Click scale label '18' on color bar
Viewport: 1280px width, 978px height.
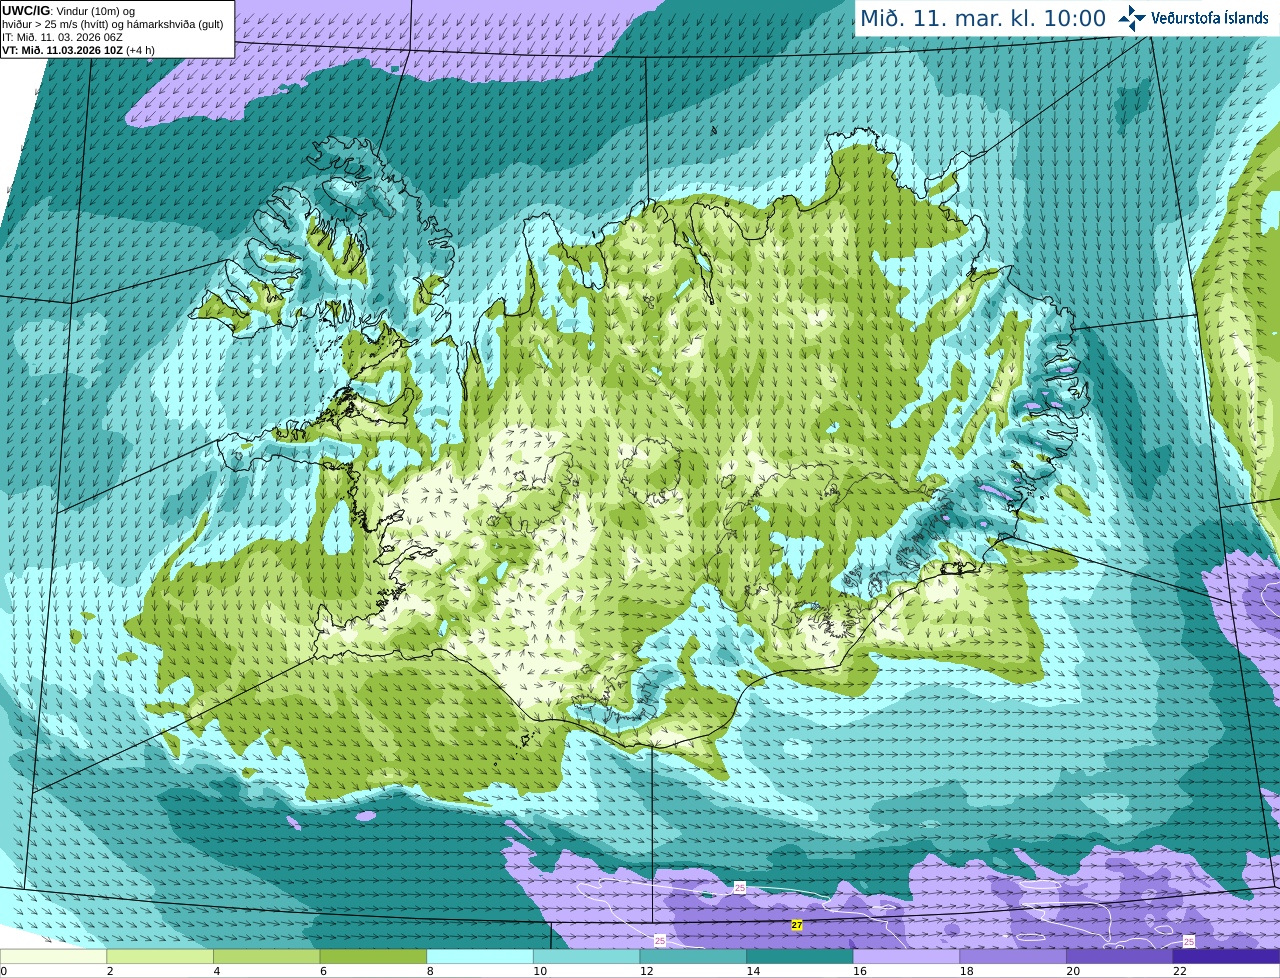tap(966, 971)
